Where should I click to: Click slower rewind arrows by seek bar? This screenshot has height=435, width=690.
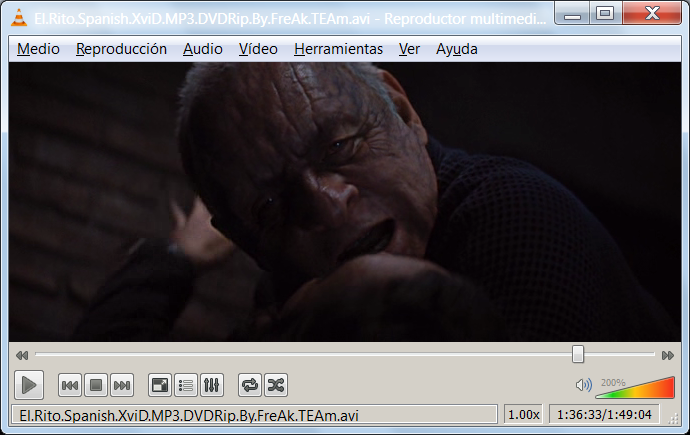22,355
